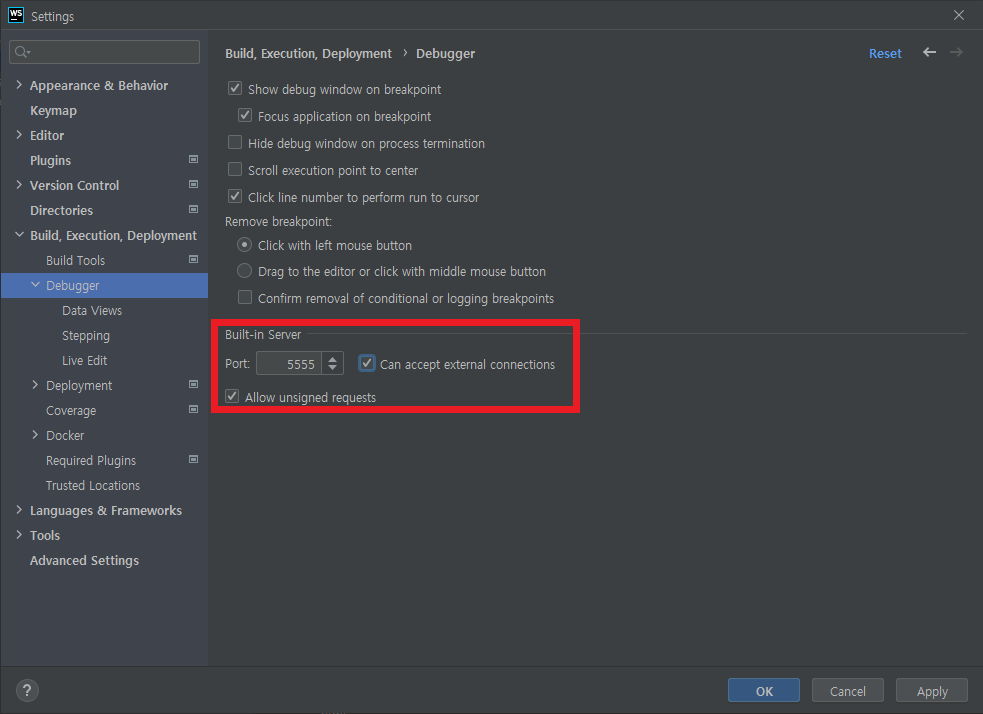The width and height of the screenshot is (983, 714).
Task: Select Drag to the editor radio option
Action: click(244, 271)
